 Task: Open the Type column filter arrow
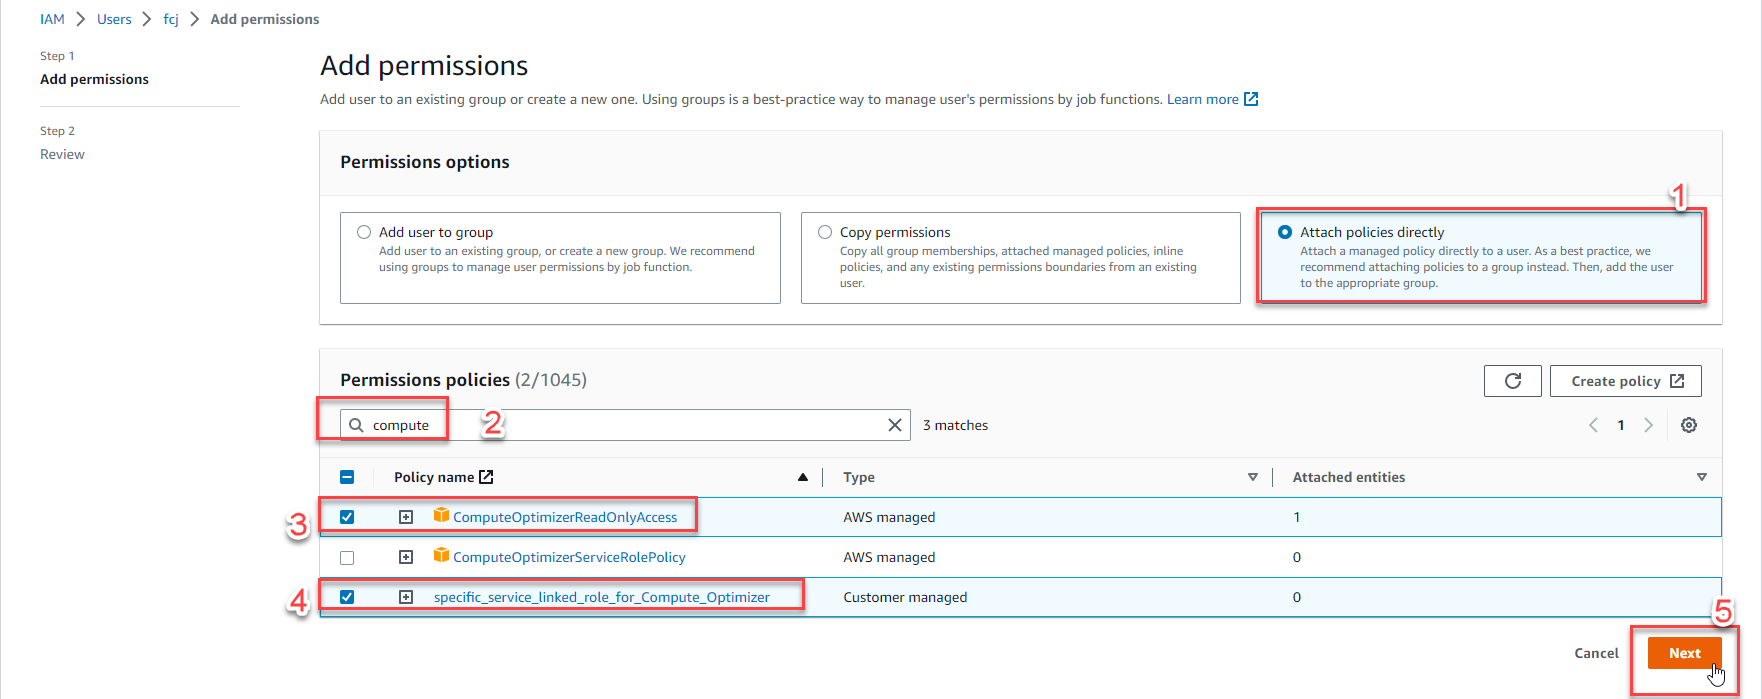pyautogui.click(x=1252, y=477)
